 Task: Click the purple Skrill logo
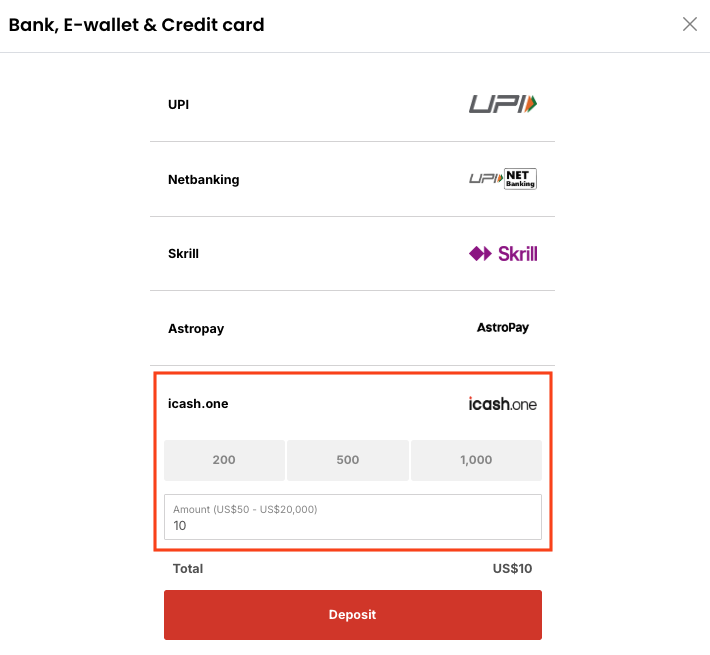(x=503, y=254)
